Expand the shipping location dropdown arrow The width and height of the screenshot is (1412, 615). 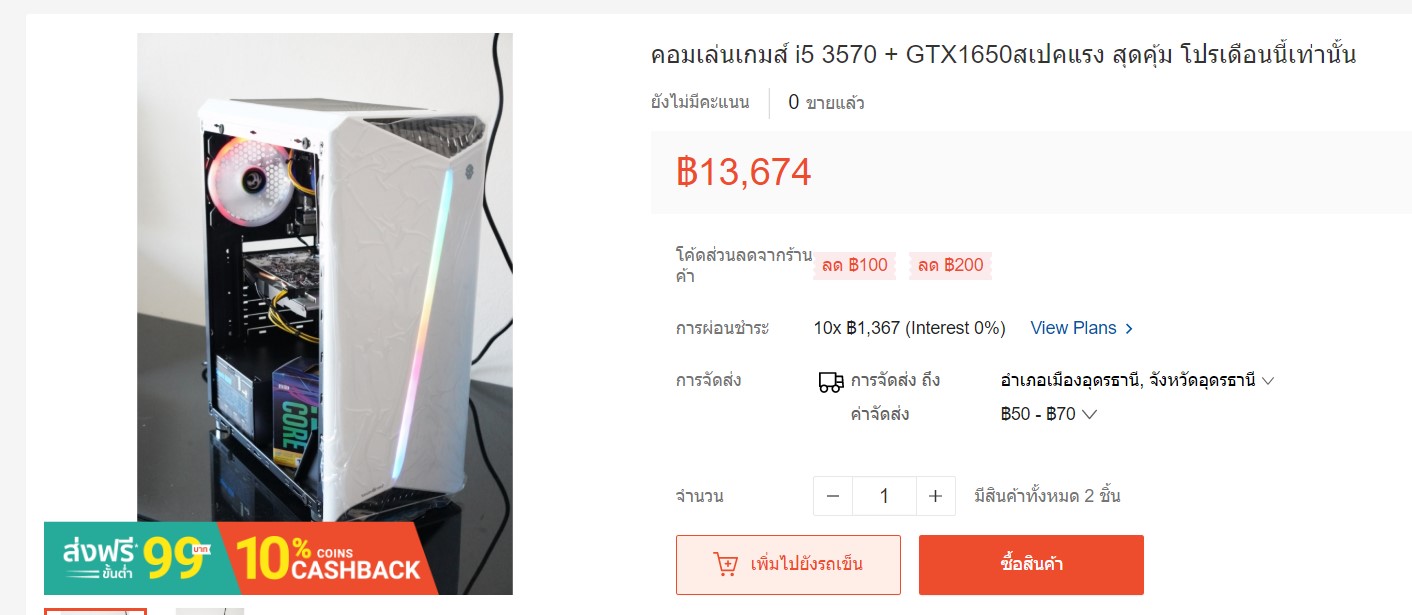(x=1267, y=381)
